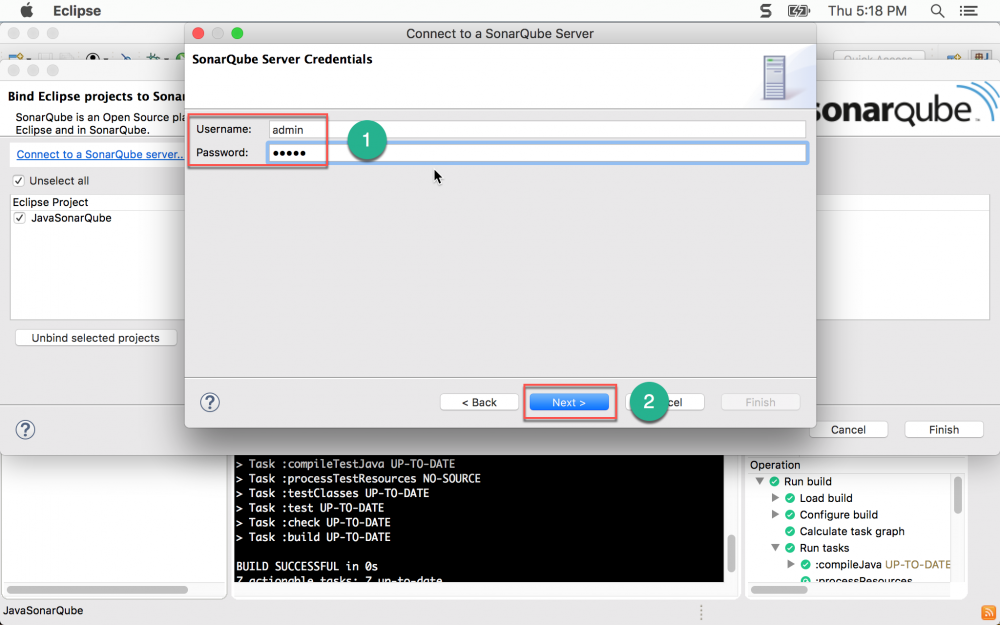Uncheck the JavaSonarQube project checkbox
1000x625 pixels.
18,218
